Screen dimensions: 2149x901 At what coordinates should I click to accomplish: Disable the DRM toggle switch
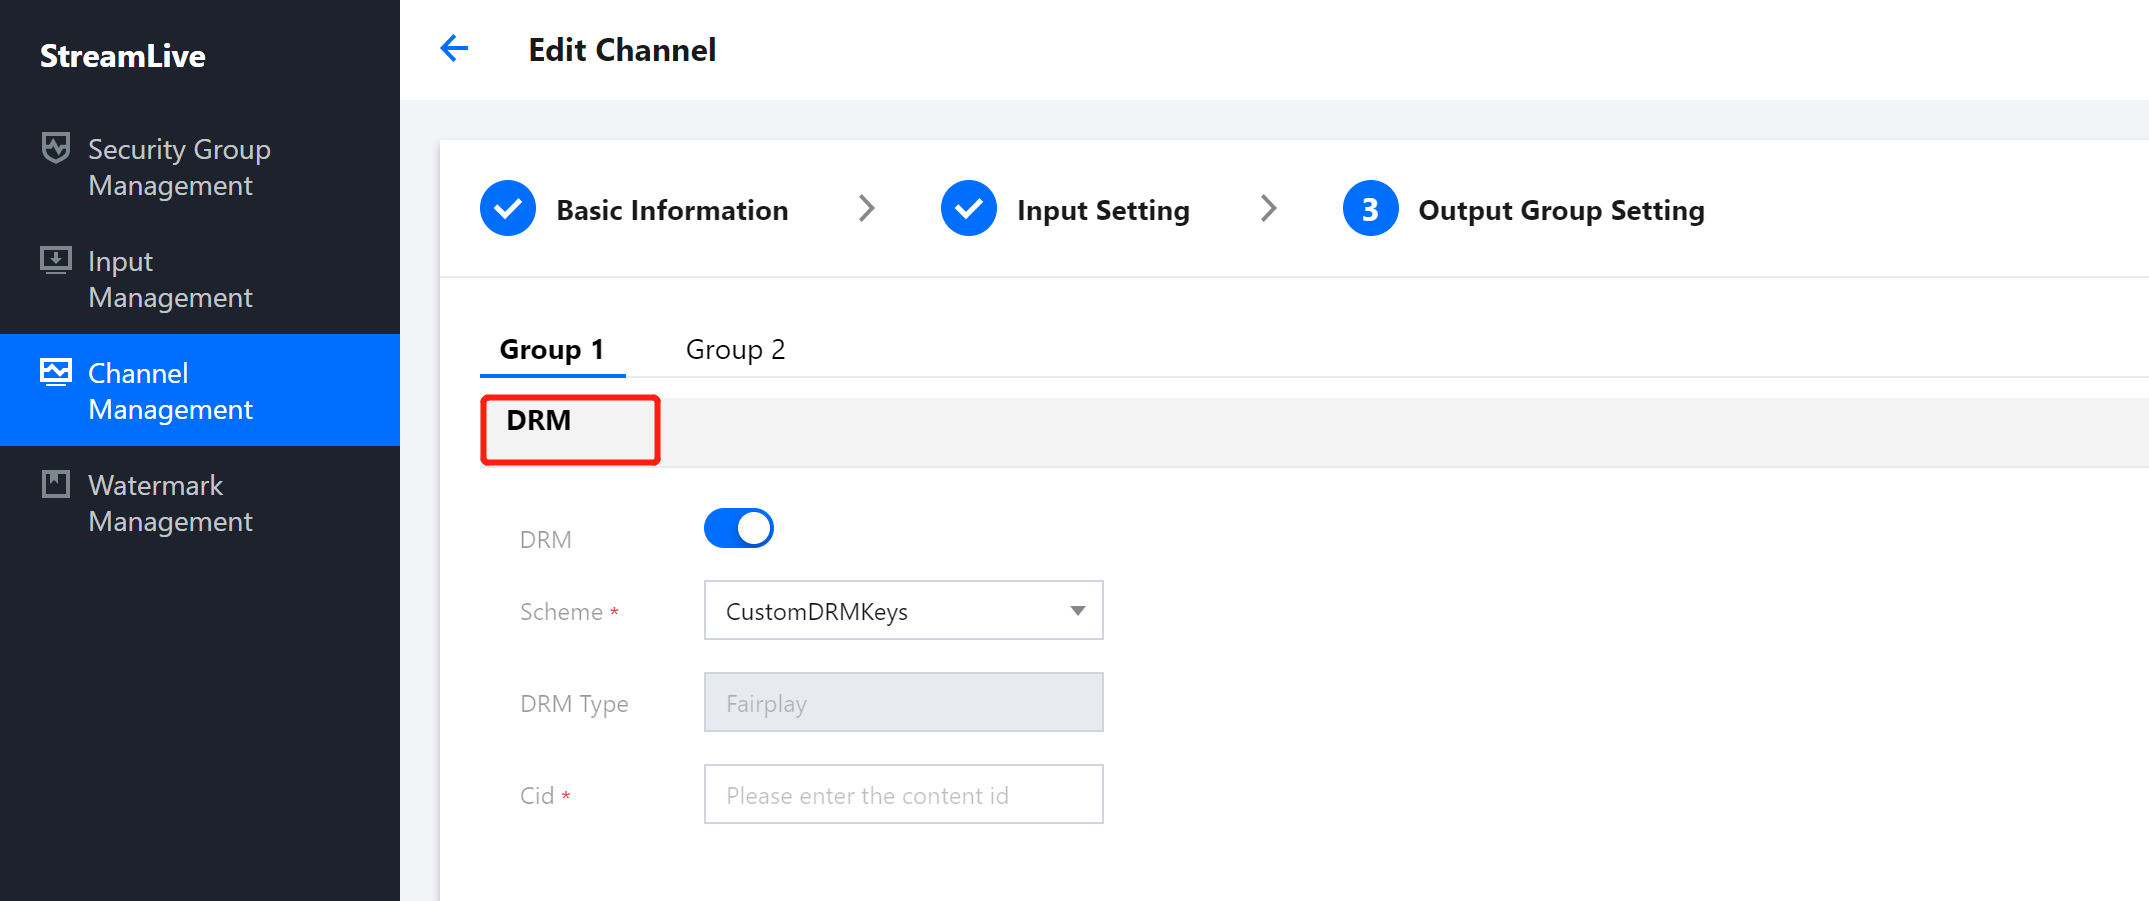point(738,528)
